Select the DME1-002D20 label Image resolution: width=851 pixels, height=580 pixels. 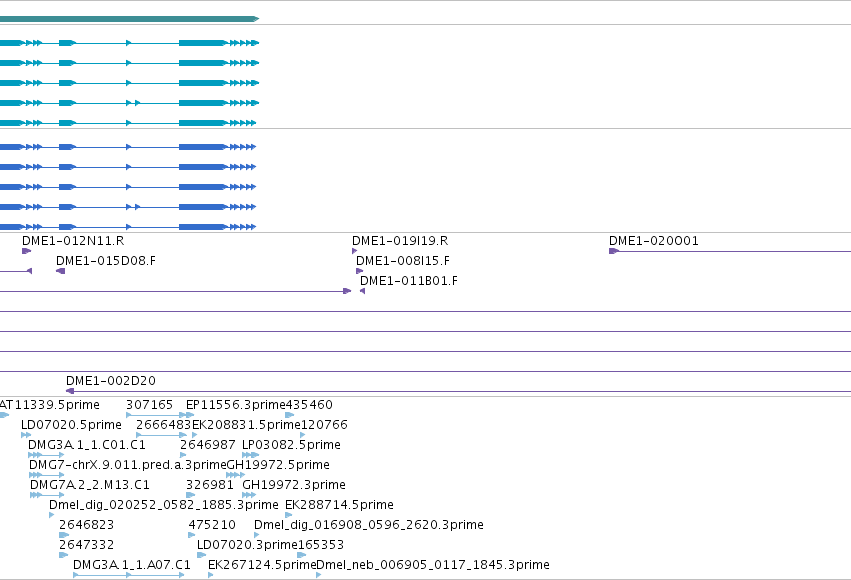click(111, 381)
